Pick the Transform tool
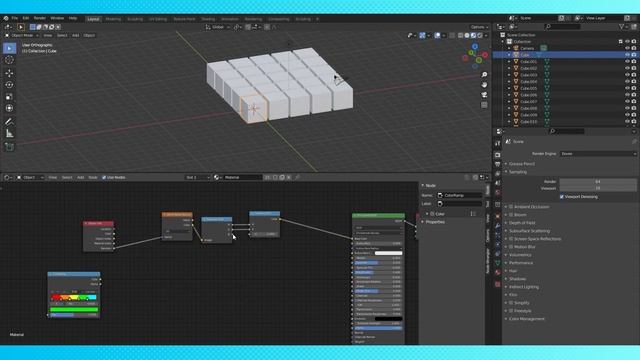Image resolution: width=640 pixels, height=360 pixels. 9,108
